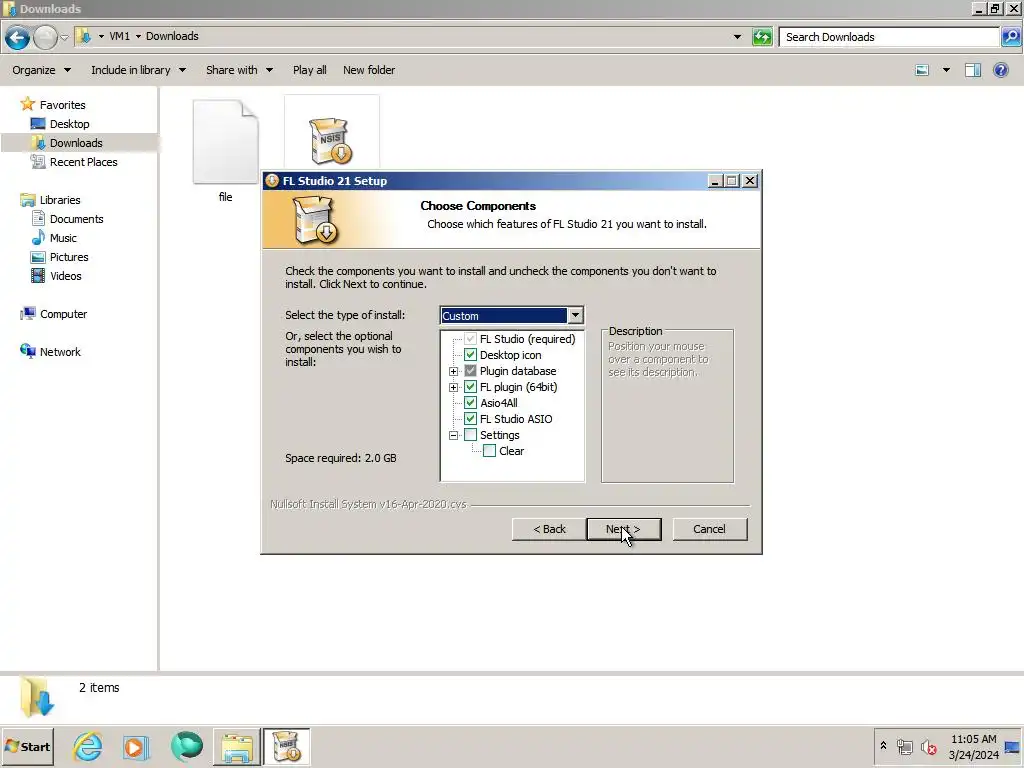Image resolution: width=1024 pixels, height=768 pixels.
Task: Click the Explorer Forward arrow button
Action: [x=45, y=37]
